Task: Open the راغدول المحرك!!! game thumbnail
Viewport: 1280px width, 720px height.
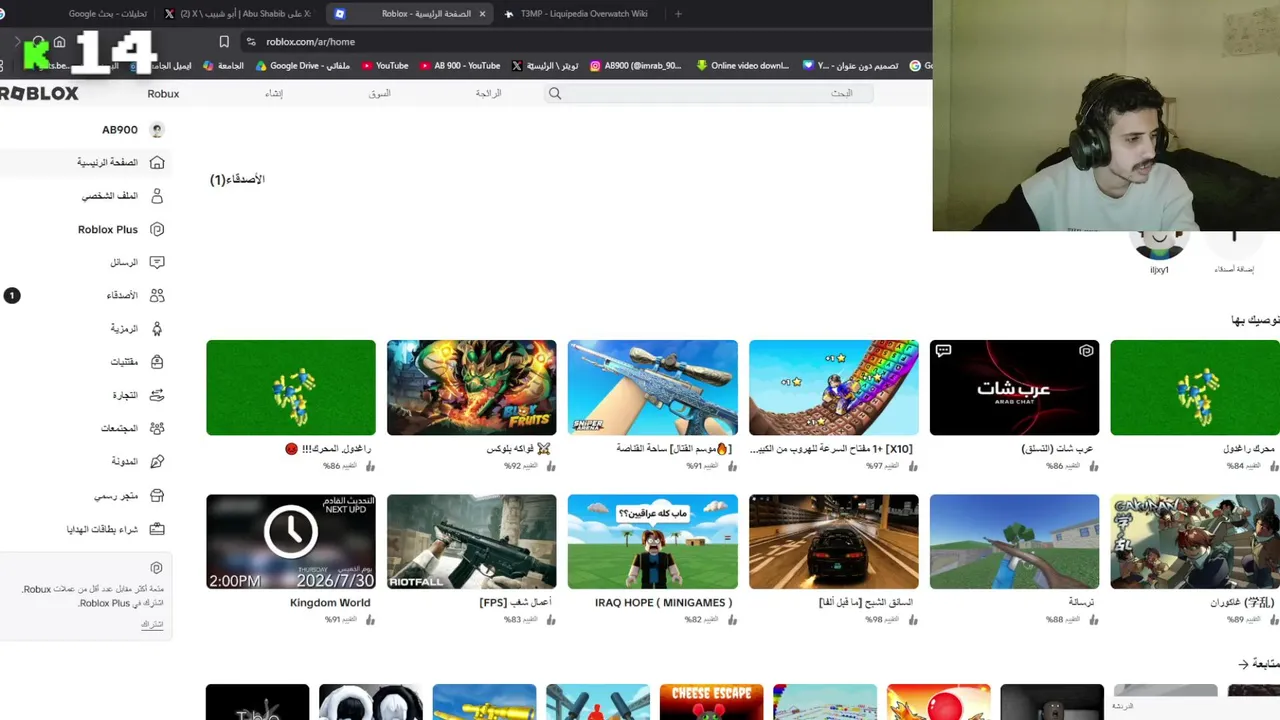Action: (x=291, y=388)
